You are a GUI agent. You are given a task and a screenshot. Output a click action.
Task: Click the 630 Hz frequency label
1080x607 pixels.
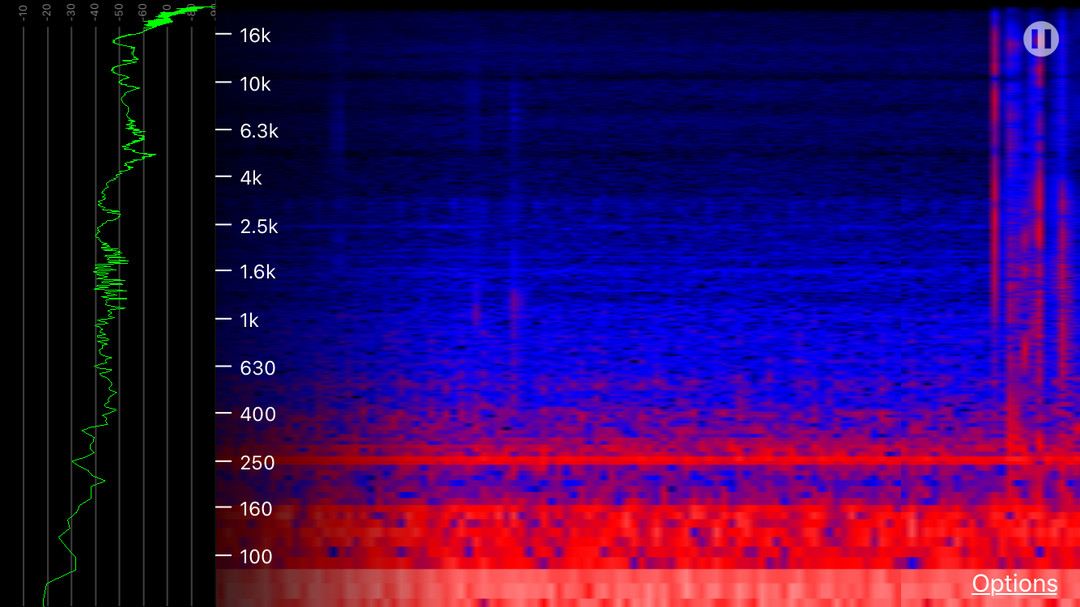tap(257, 368)
